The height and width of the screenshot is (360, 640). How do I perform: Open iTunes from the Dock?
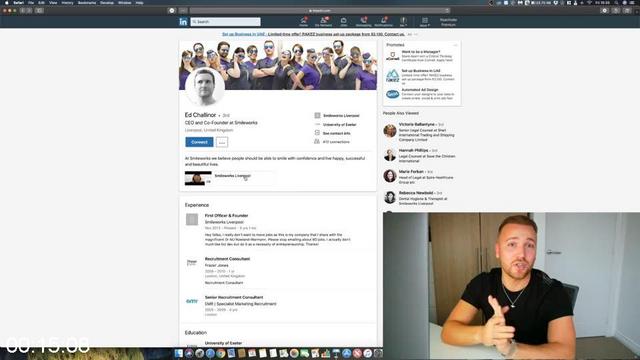click(x=368, y=353)
